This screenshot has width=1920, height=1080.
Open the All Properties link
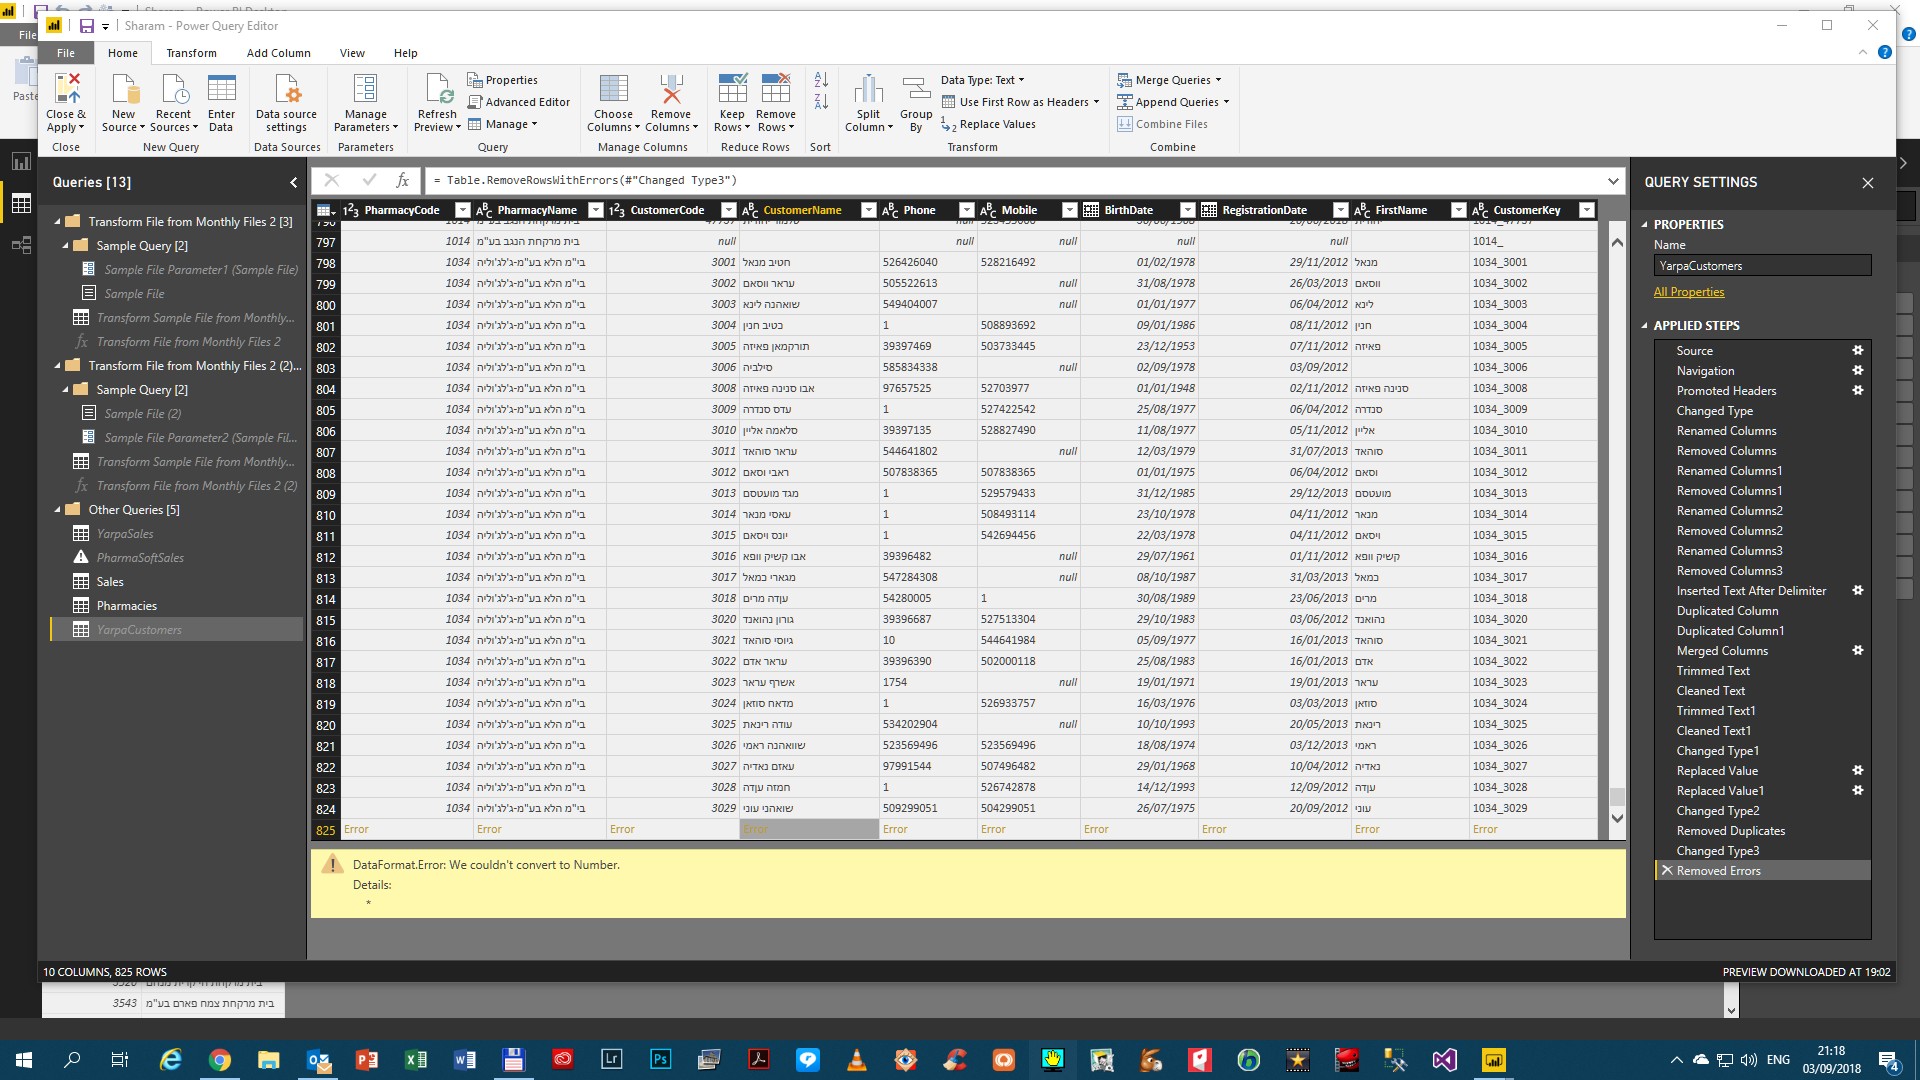[x=1689, y=292]
